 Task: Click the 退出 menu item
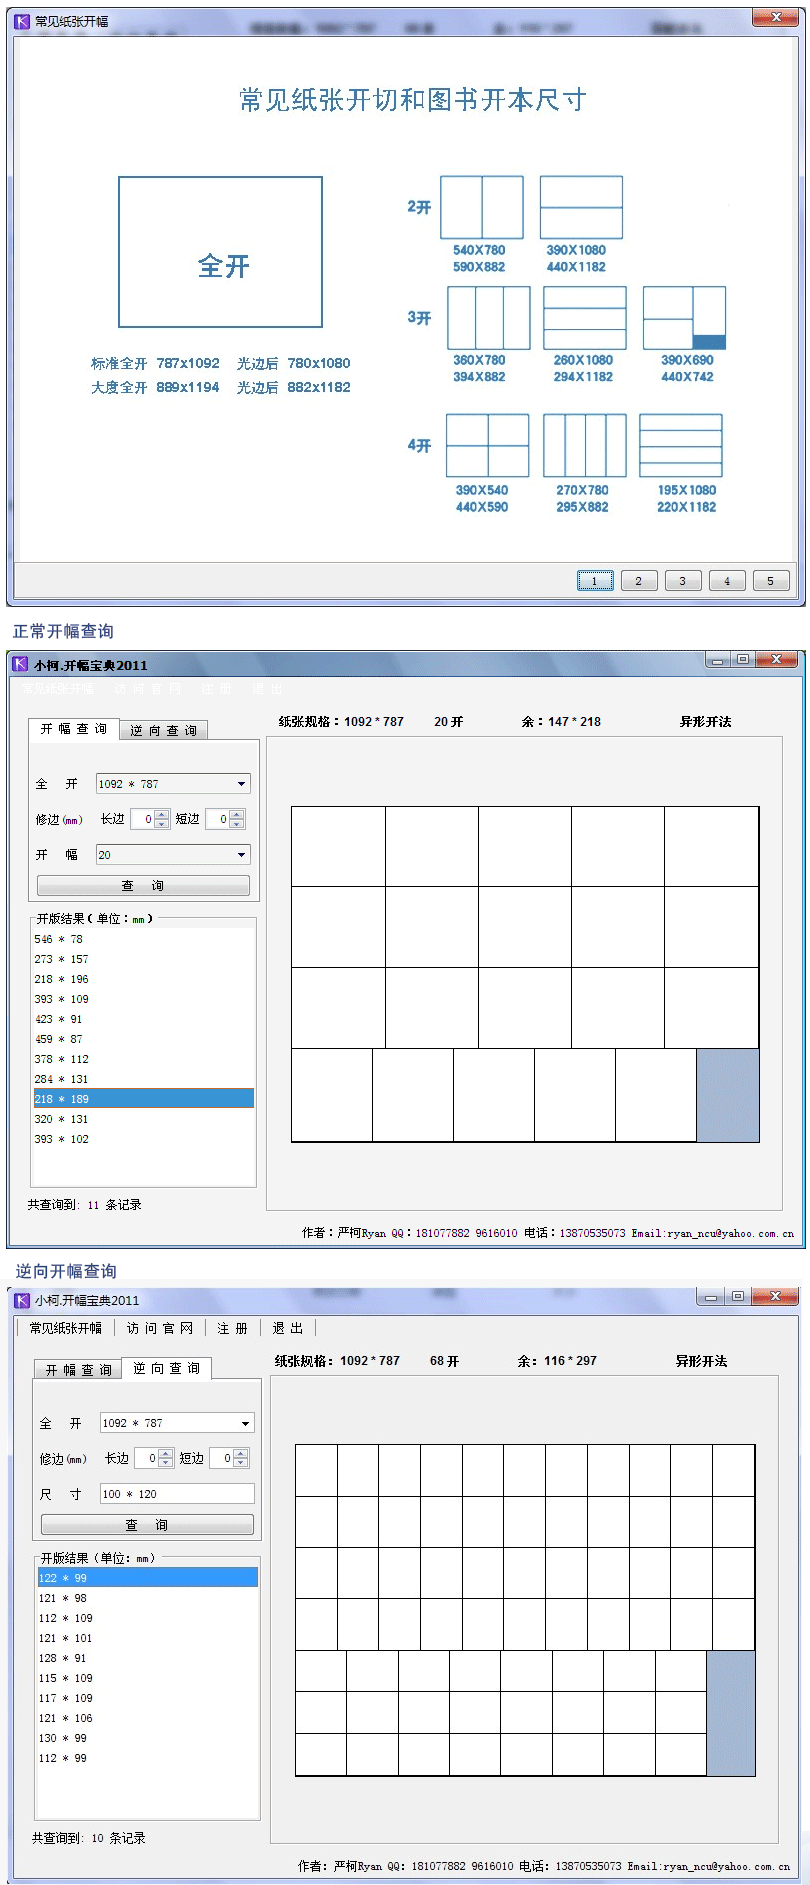coord(287,1328)
